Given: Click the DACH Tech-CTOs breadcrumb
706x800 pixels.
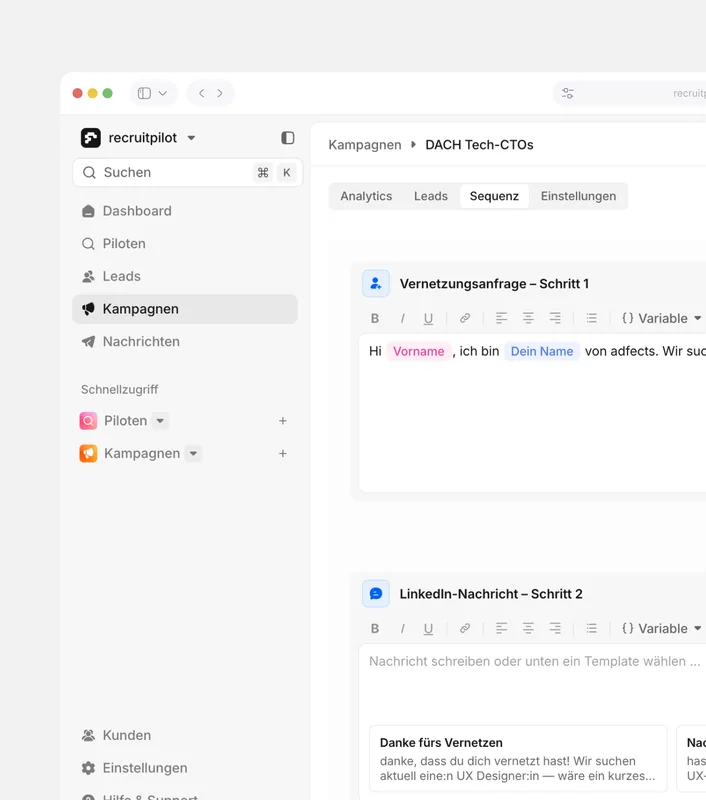Looking at the screenshot, I should click(x=479, y=145).
